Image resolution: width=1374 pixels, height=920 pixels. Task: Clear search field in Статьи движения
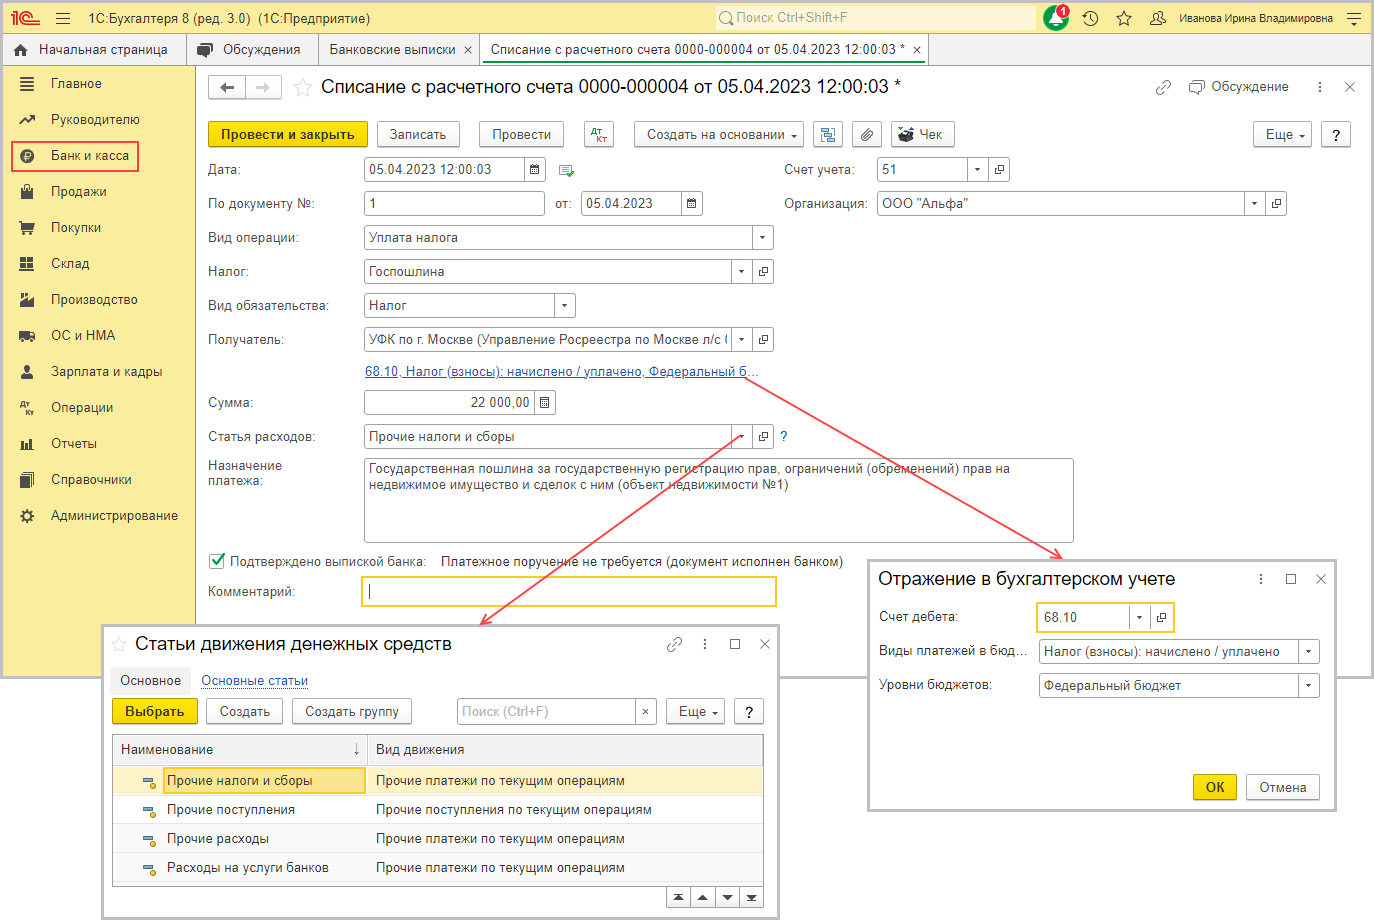(x=646, y=712)
